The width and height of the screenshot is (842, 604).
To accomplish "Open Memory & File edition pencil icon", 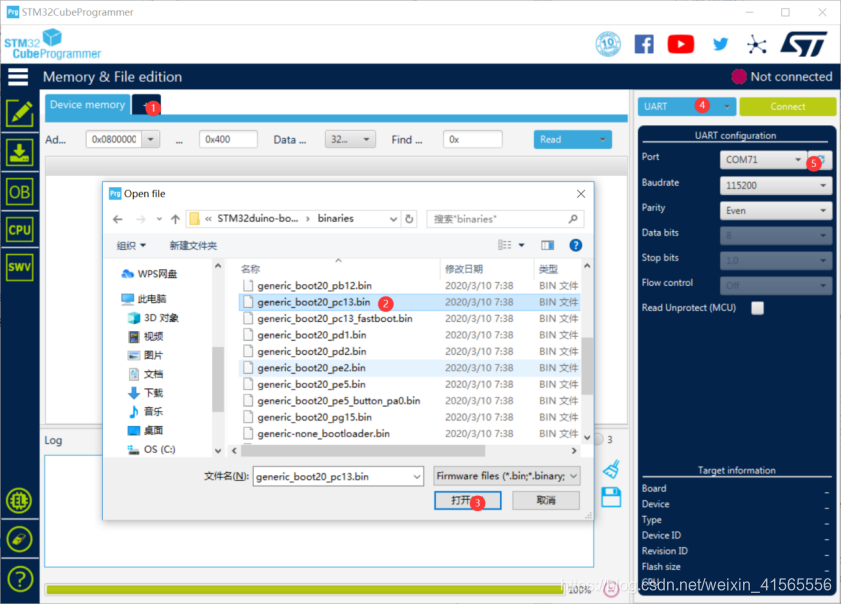I will click(x=20, y=113).
